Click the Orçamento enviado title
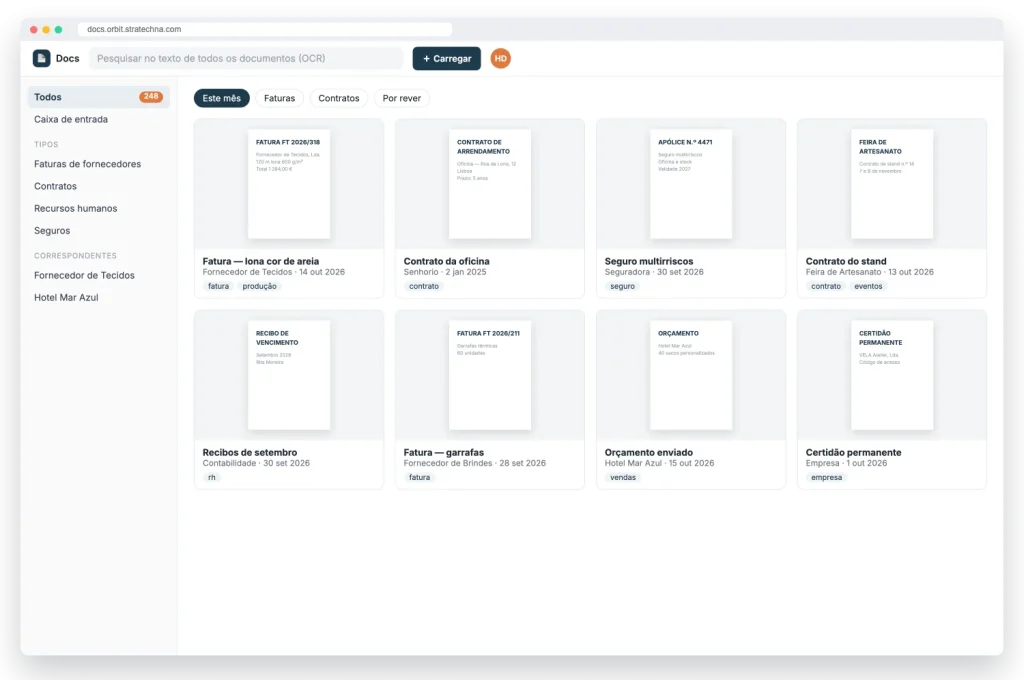 click(x=648, y=452)
